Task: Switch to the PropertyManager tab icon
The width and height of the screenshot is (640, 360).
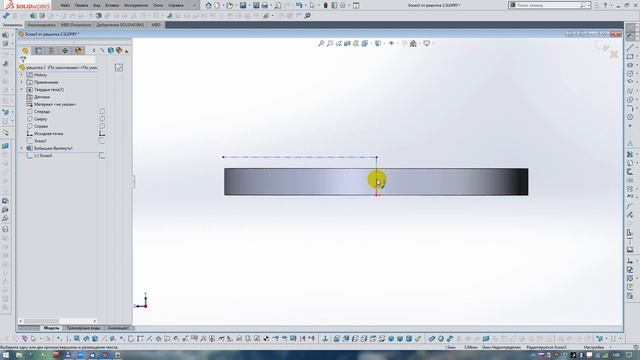Action: 38,51
